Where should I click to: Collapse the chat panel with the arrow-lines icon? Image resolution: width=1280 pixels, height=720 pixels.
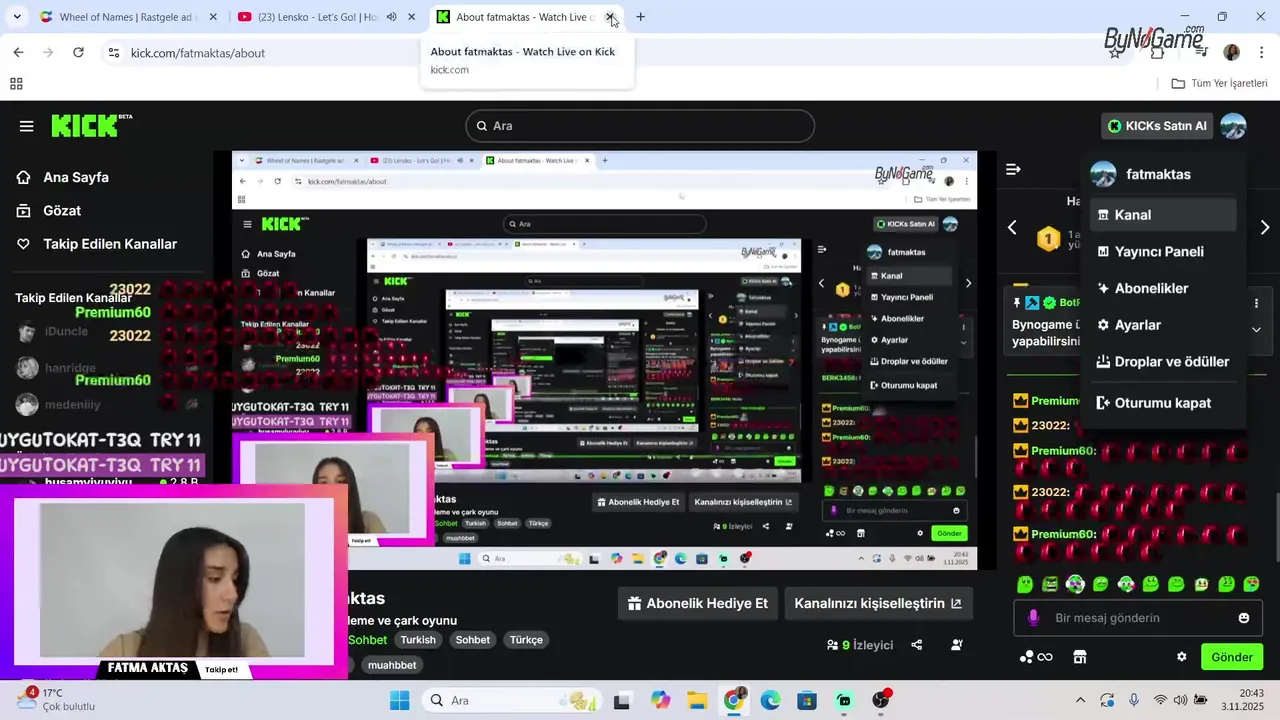coord(1013,169)
